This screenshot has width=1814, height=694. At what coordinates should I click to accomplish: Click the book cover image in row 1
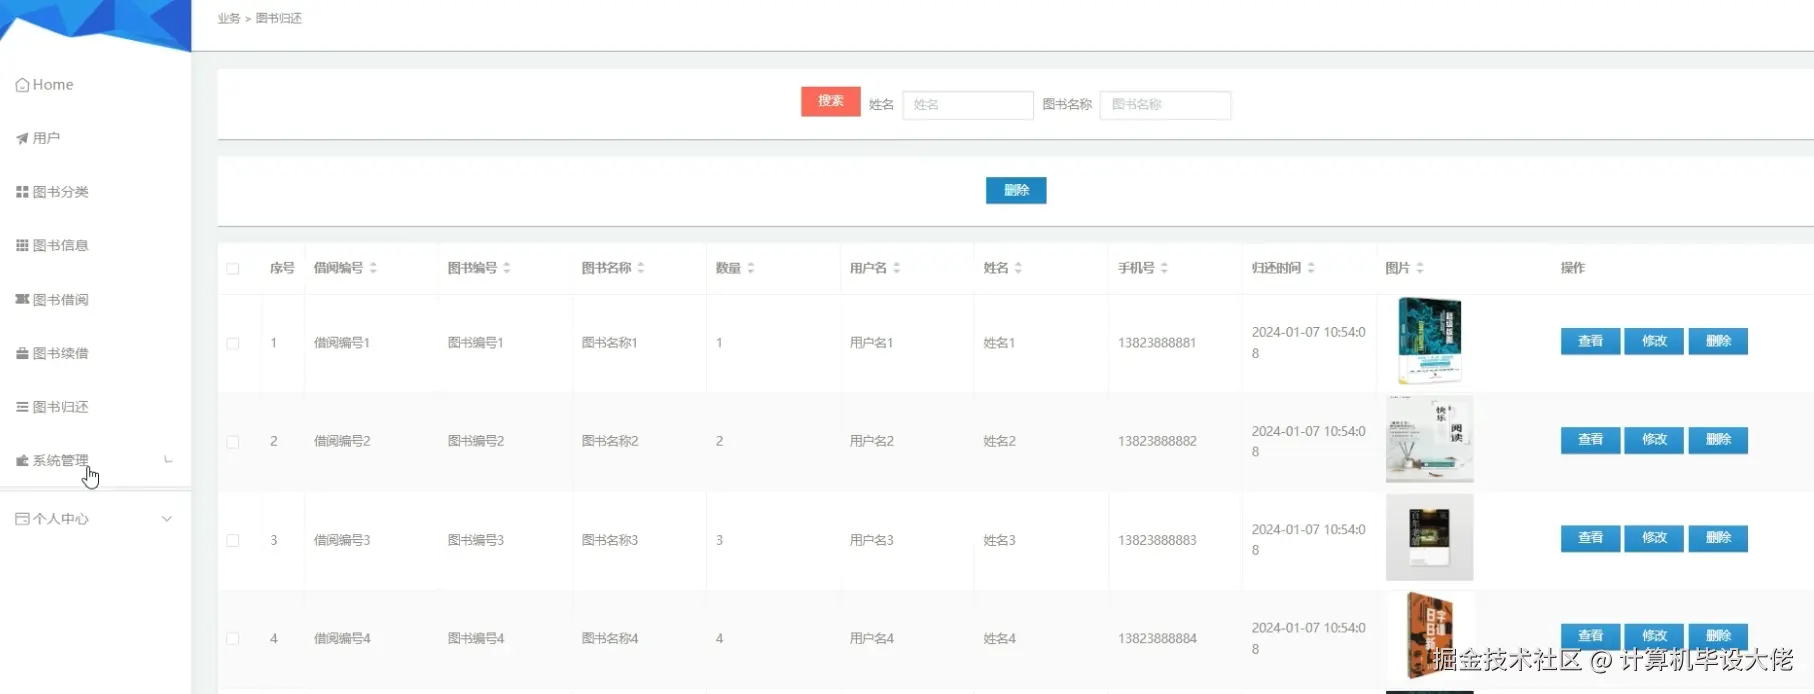[x=1429, y=341]
